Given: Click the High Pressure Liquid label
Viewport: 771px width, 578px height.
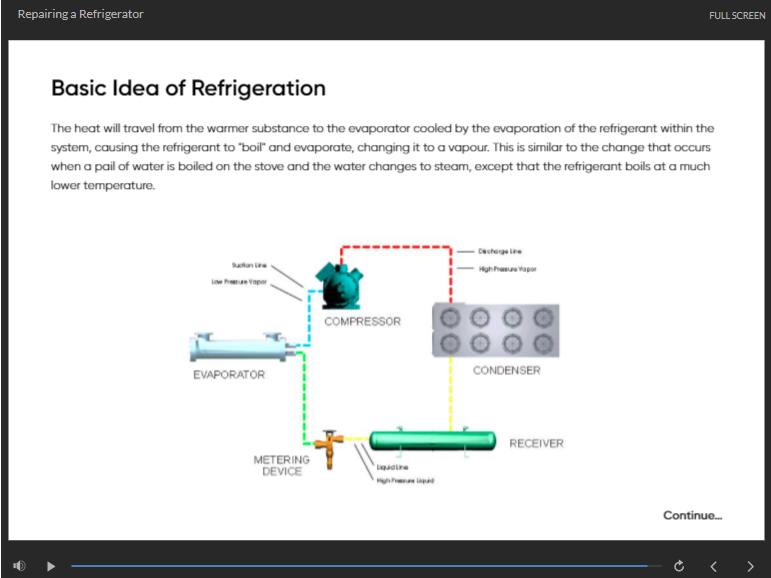Looking at the screenshot, I should tap(405, 481).
